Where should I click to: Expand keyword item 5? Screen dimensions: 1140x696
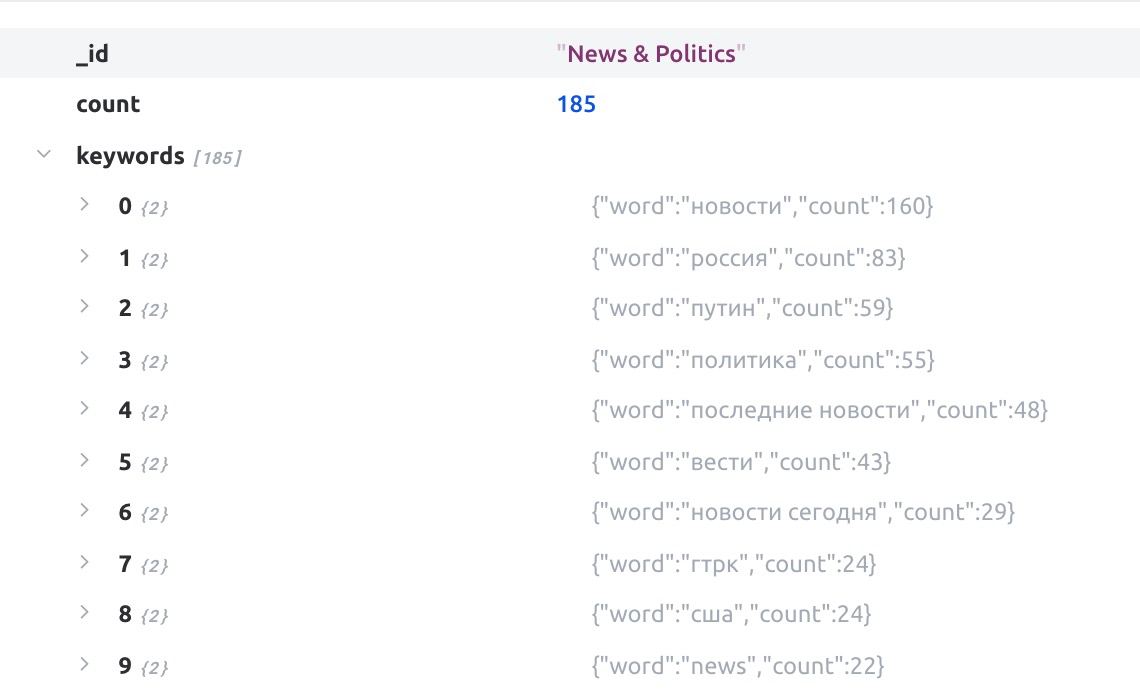tap(84, 460)
